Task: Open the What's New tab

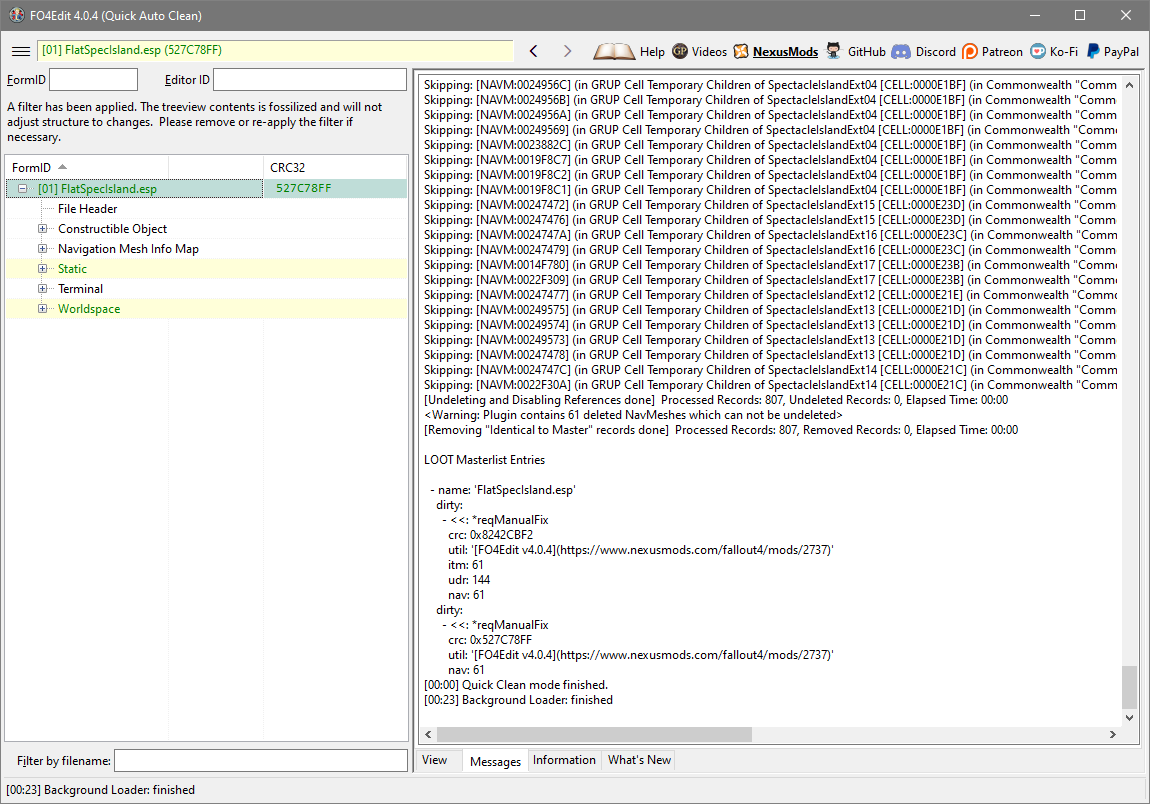Action: point(639,760)
